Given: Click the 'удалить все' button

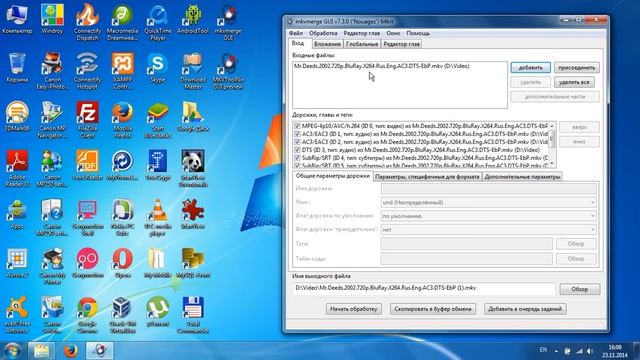Looking at the screenshot, I should [574, 82].
